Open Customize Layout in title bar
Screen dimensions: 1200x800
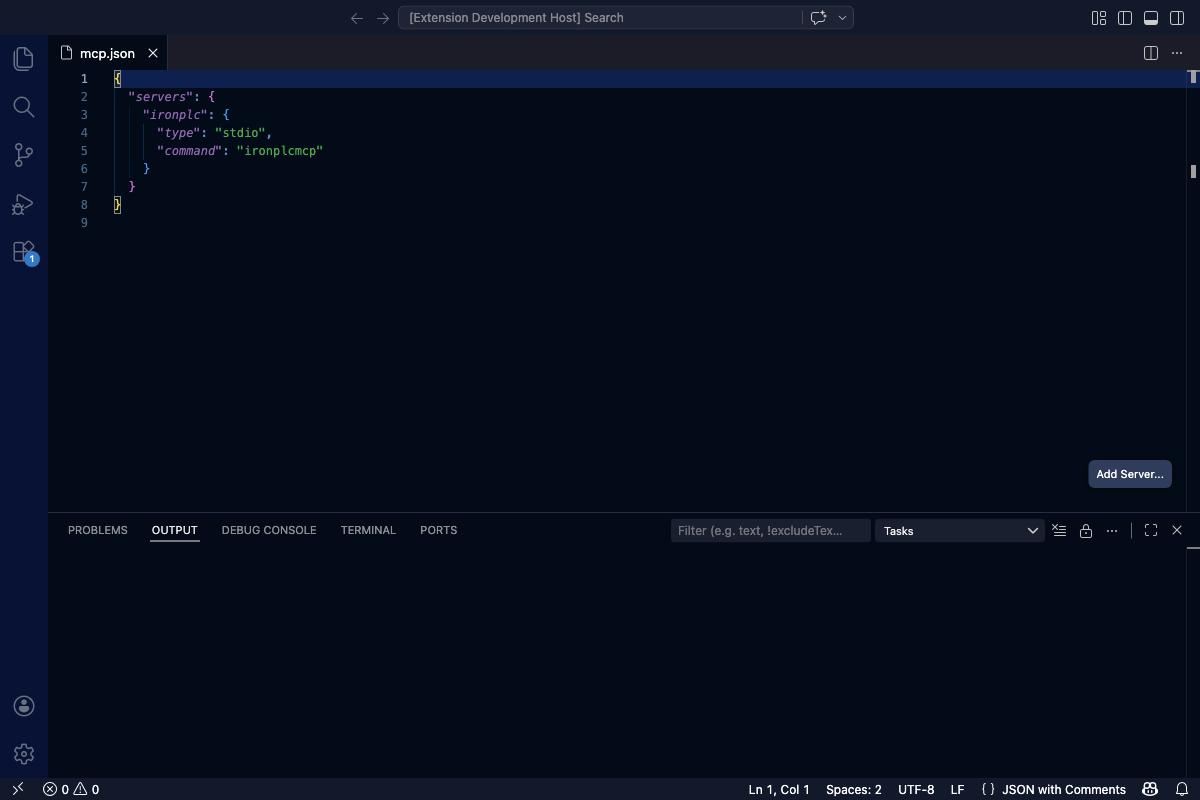pos(1099,18)
